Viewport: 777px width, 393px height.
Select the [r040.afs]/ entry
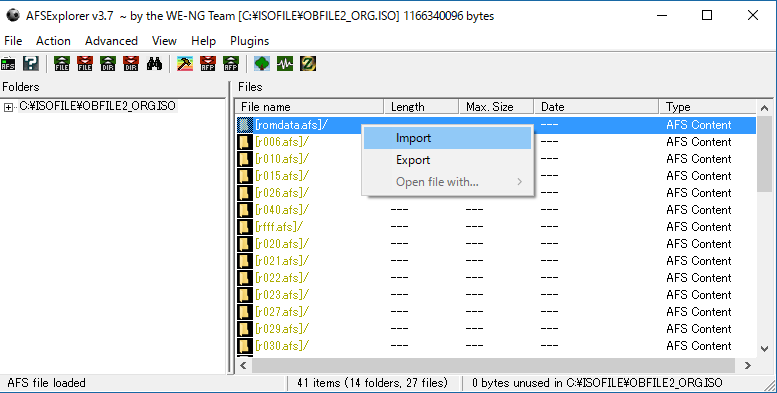coord(282,210)
